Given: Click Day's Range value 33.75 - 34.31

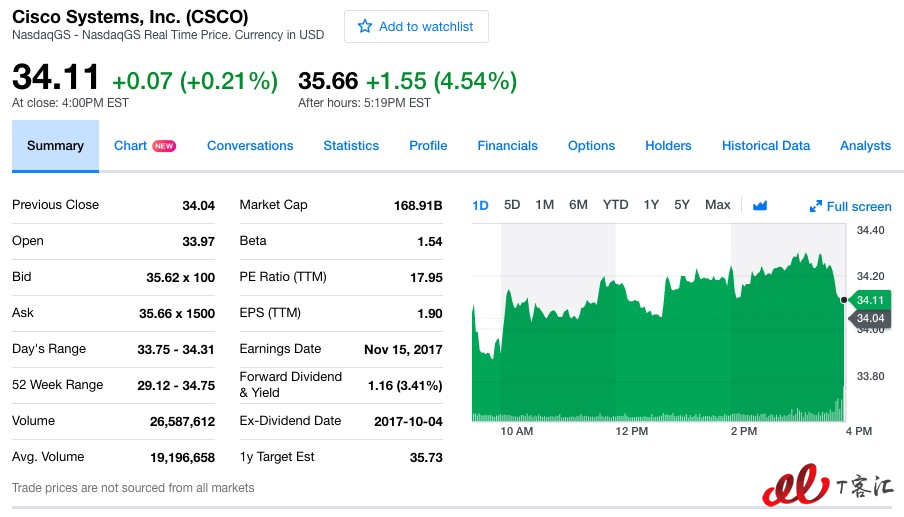Looking at the screenshot, I should click(176, 349).
